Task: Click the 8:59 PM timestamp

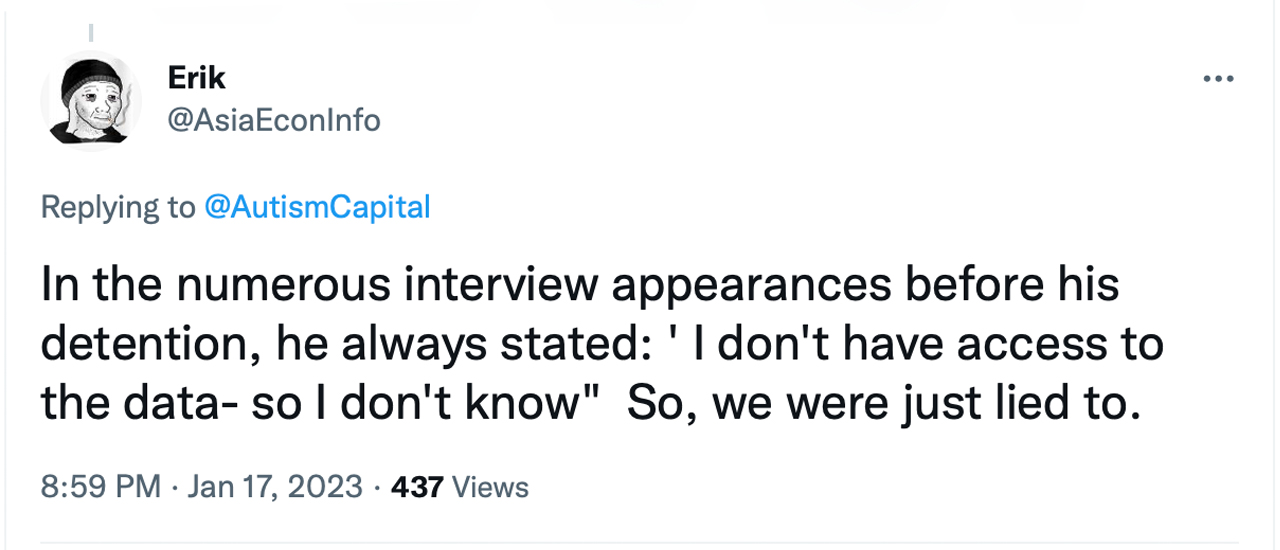Action: 100,487
